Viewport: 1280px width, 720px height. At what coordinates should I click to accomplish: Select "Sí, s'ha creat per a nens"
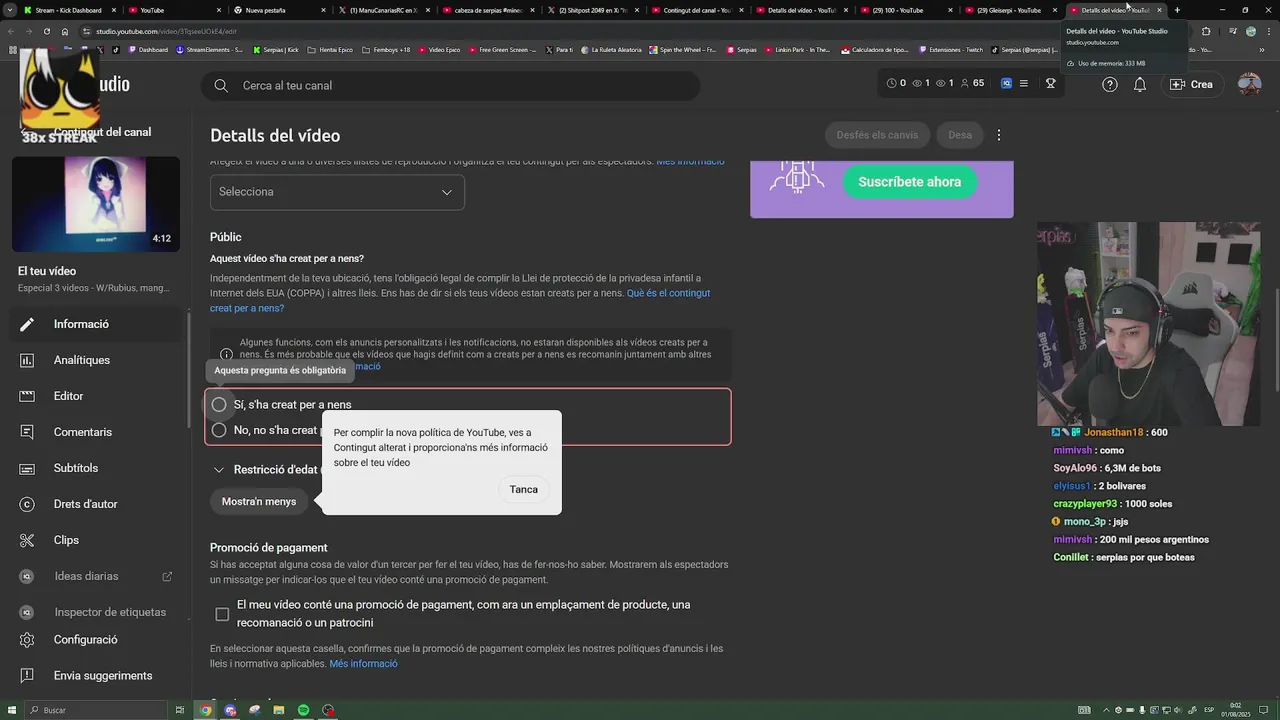219,405
